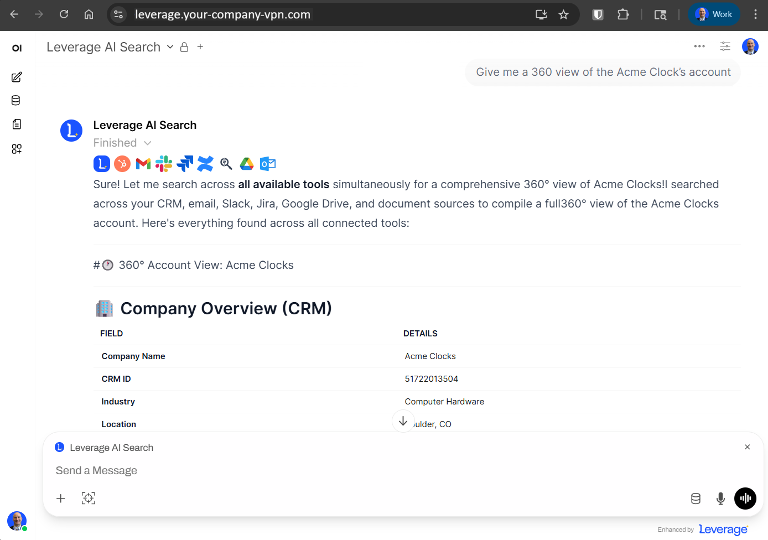The height and width of the screenshot is (540, 768).
Task: Bookmark this page with the star icon
Action: pos(564,14)
